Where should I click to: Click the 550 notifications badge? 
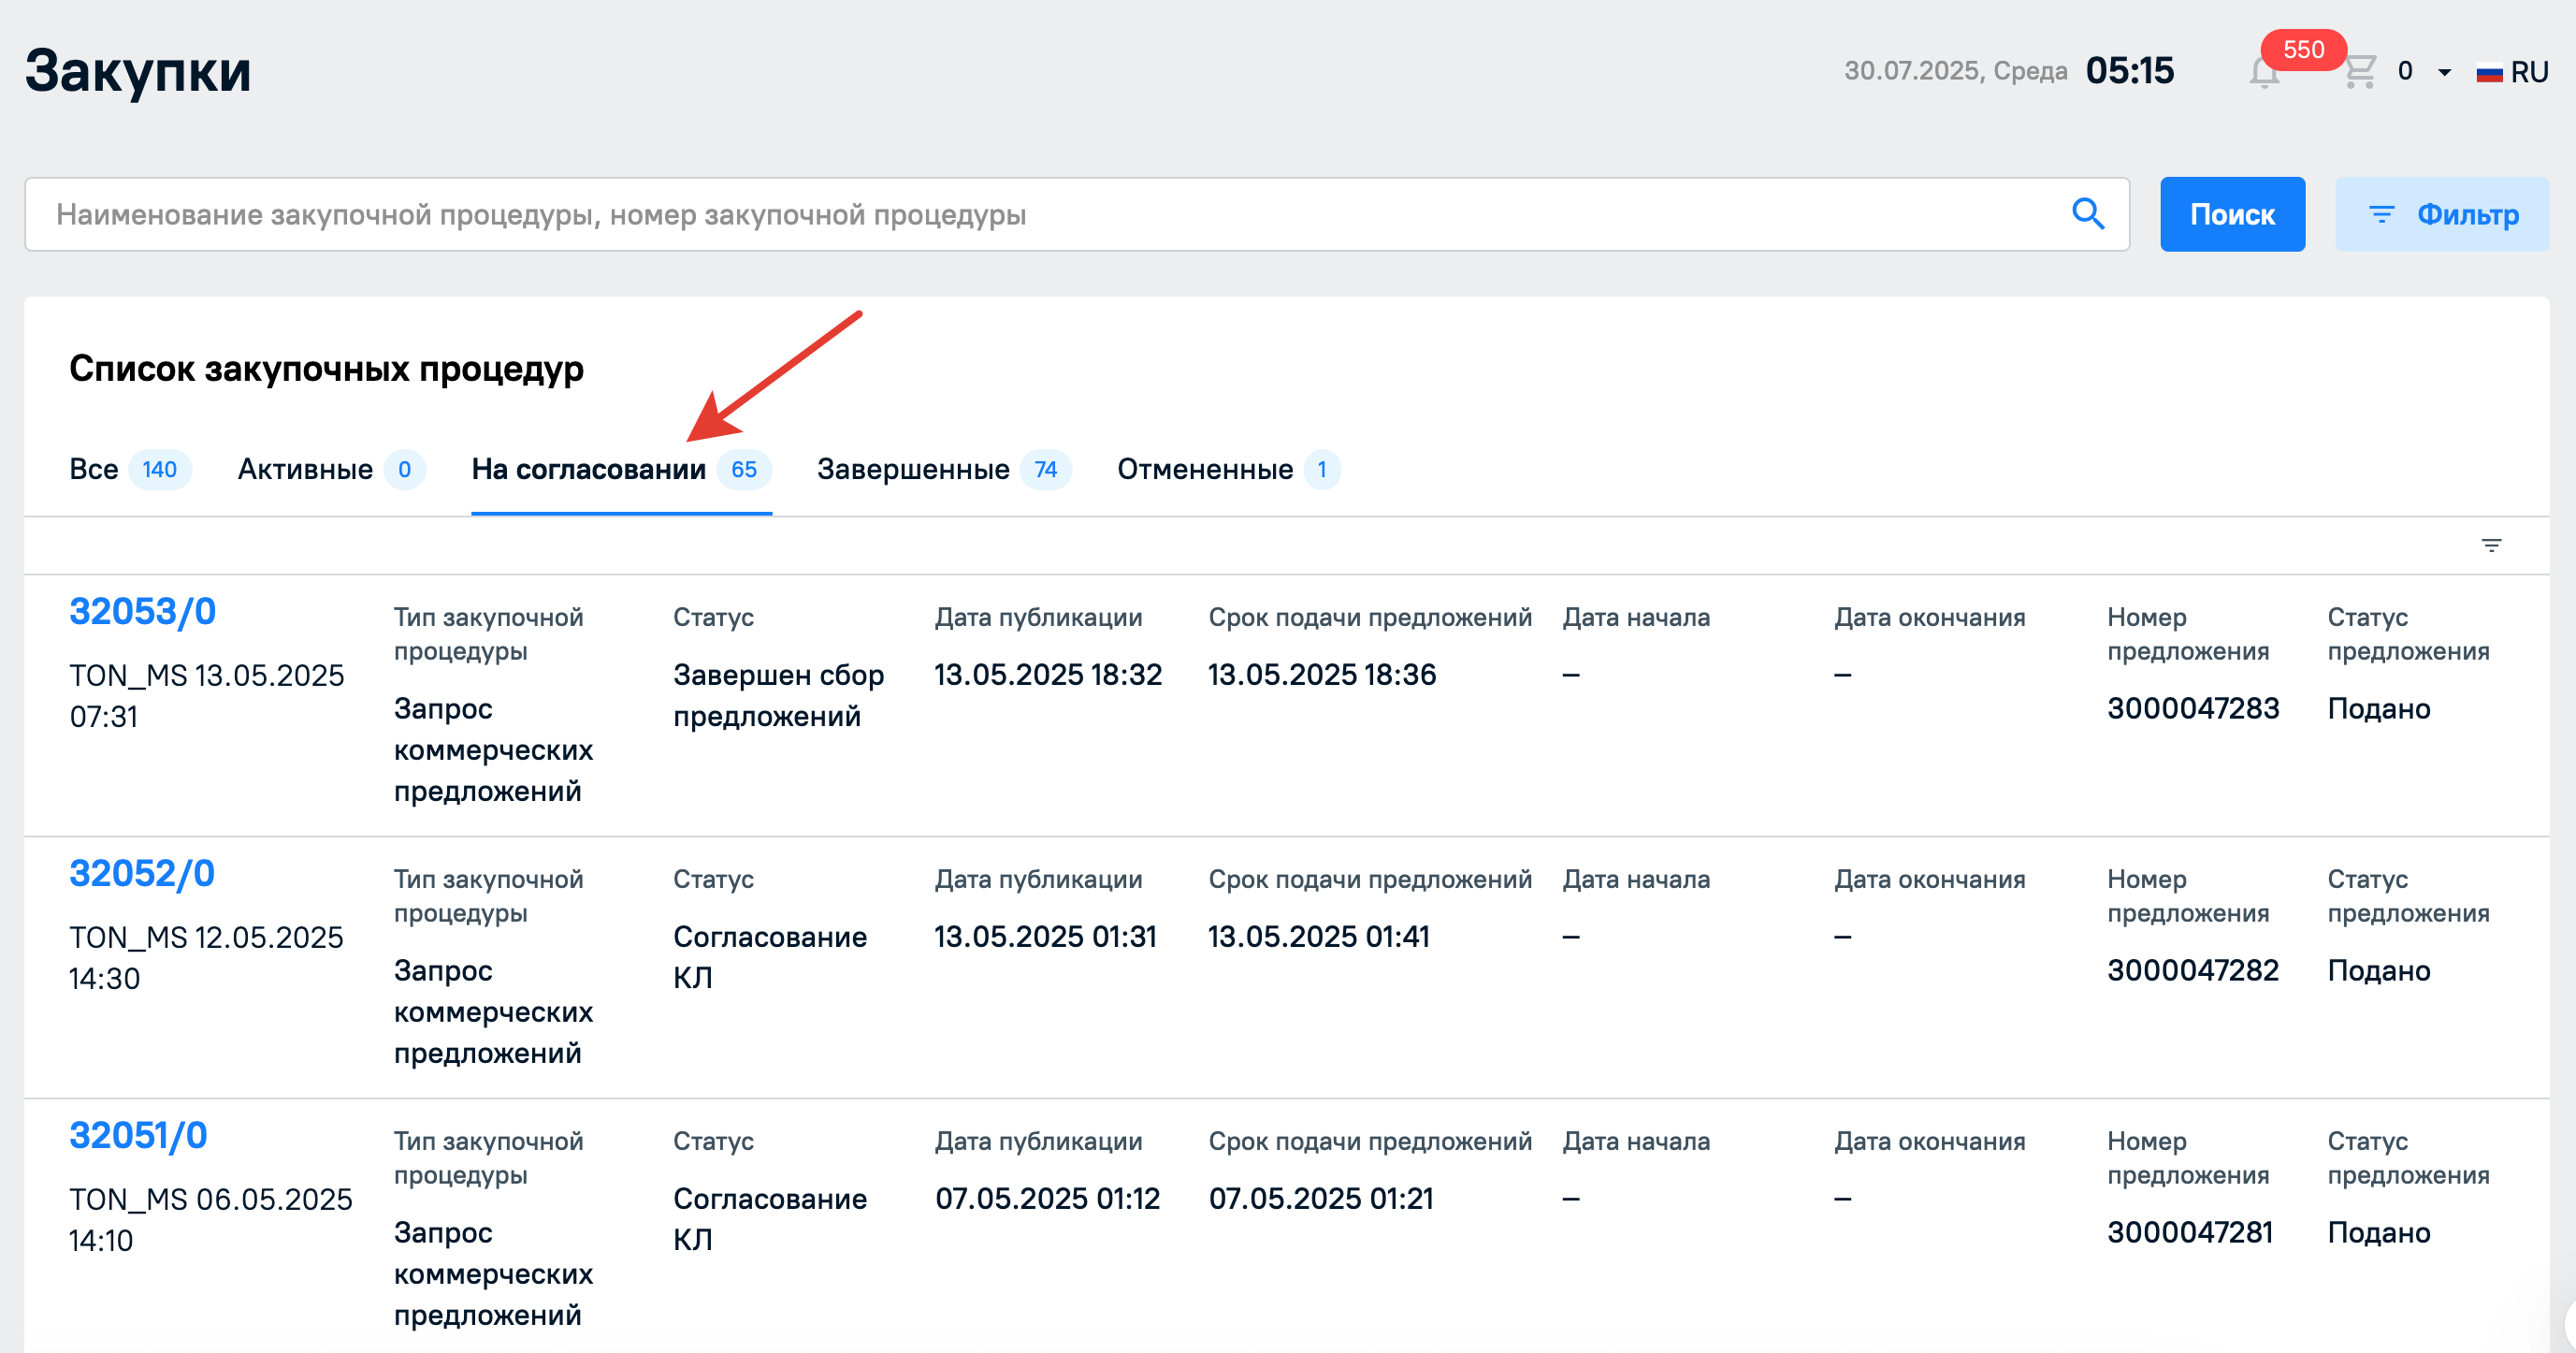pyautogui.click(x=2304, y=50)
